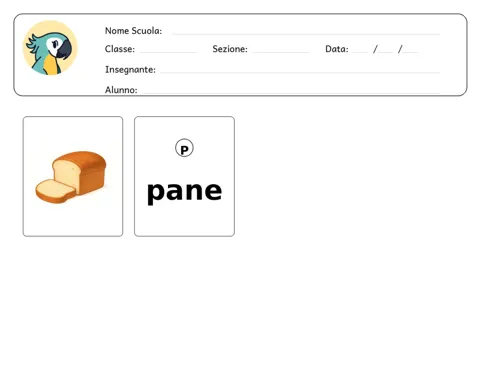Click the year blank in the date
This screenshot has width=480, height=384.
(410, 52)
